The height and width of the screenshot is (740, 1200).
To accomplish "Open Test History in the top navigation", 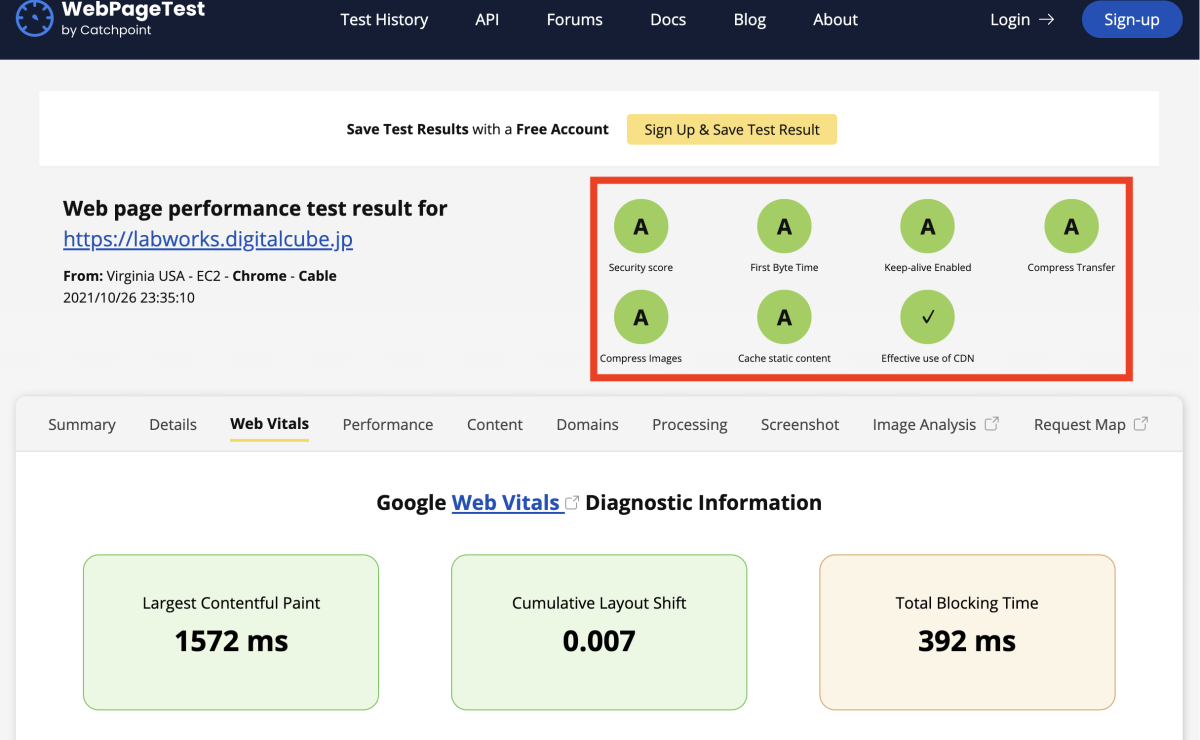I will pos(384,19).
